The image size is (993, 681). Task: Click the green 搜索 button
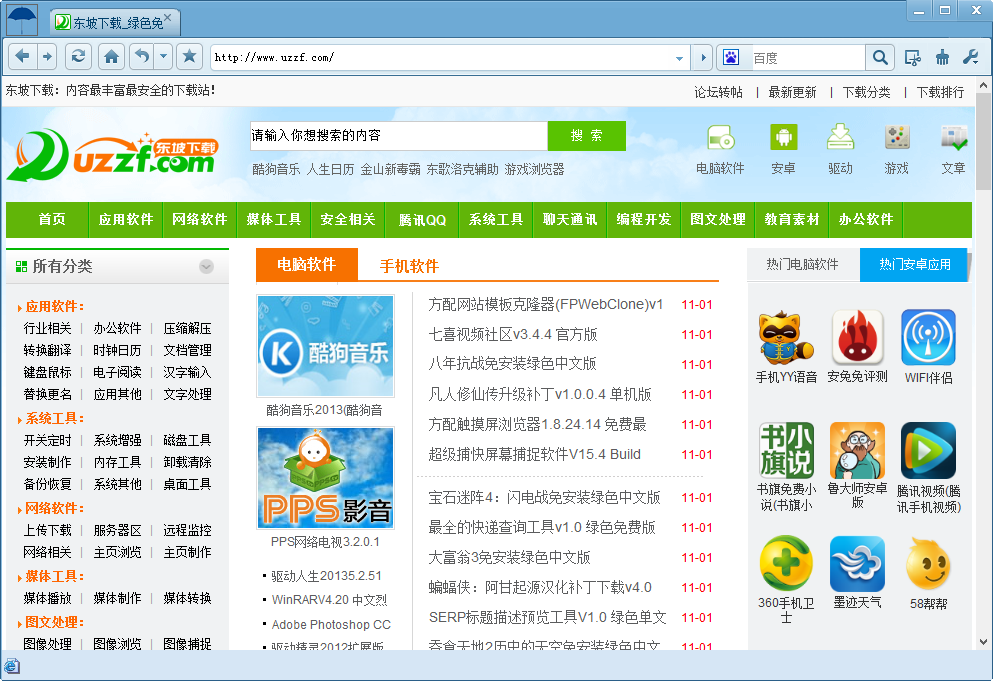tap(586, 136)
